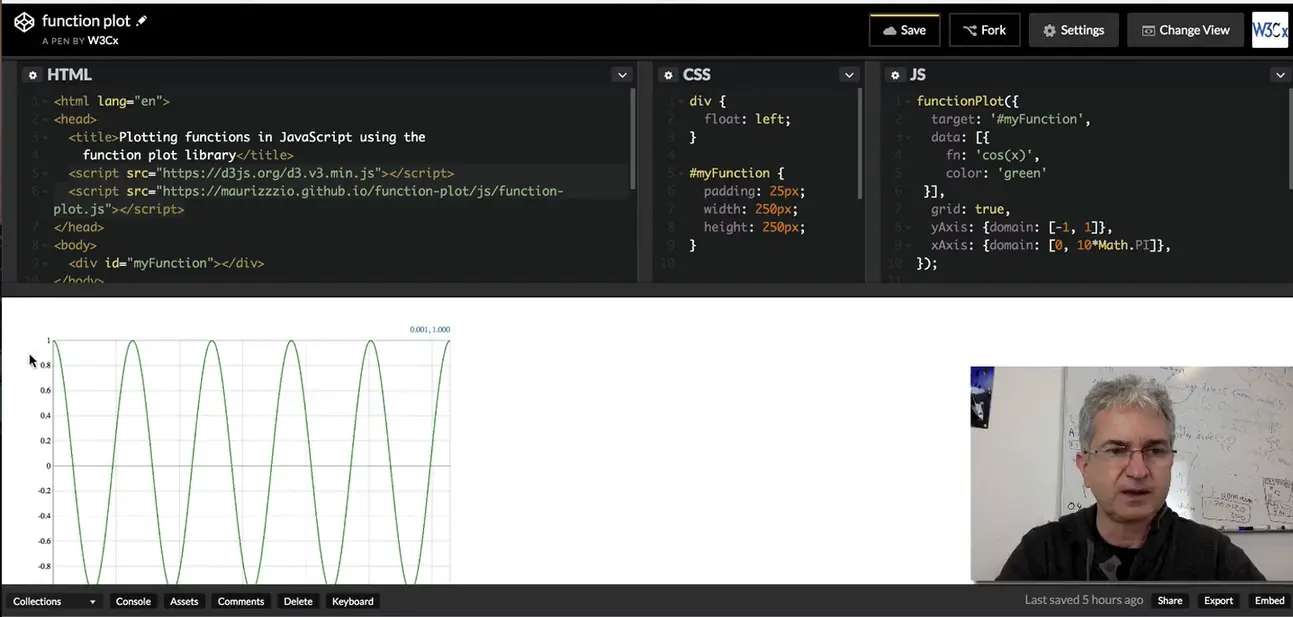Click the function plot pen title
Viewport: 1293px width, 617px height.
86,20
